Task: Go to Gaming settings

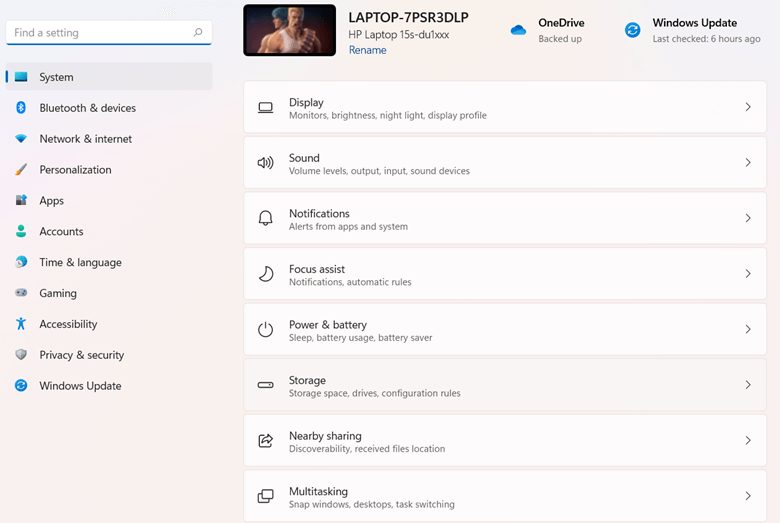Action: [109, 293]
